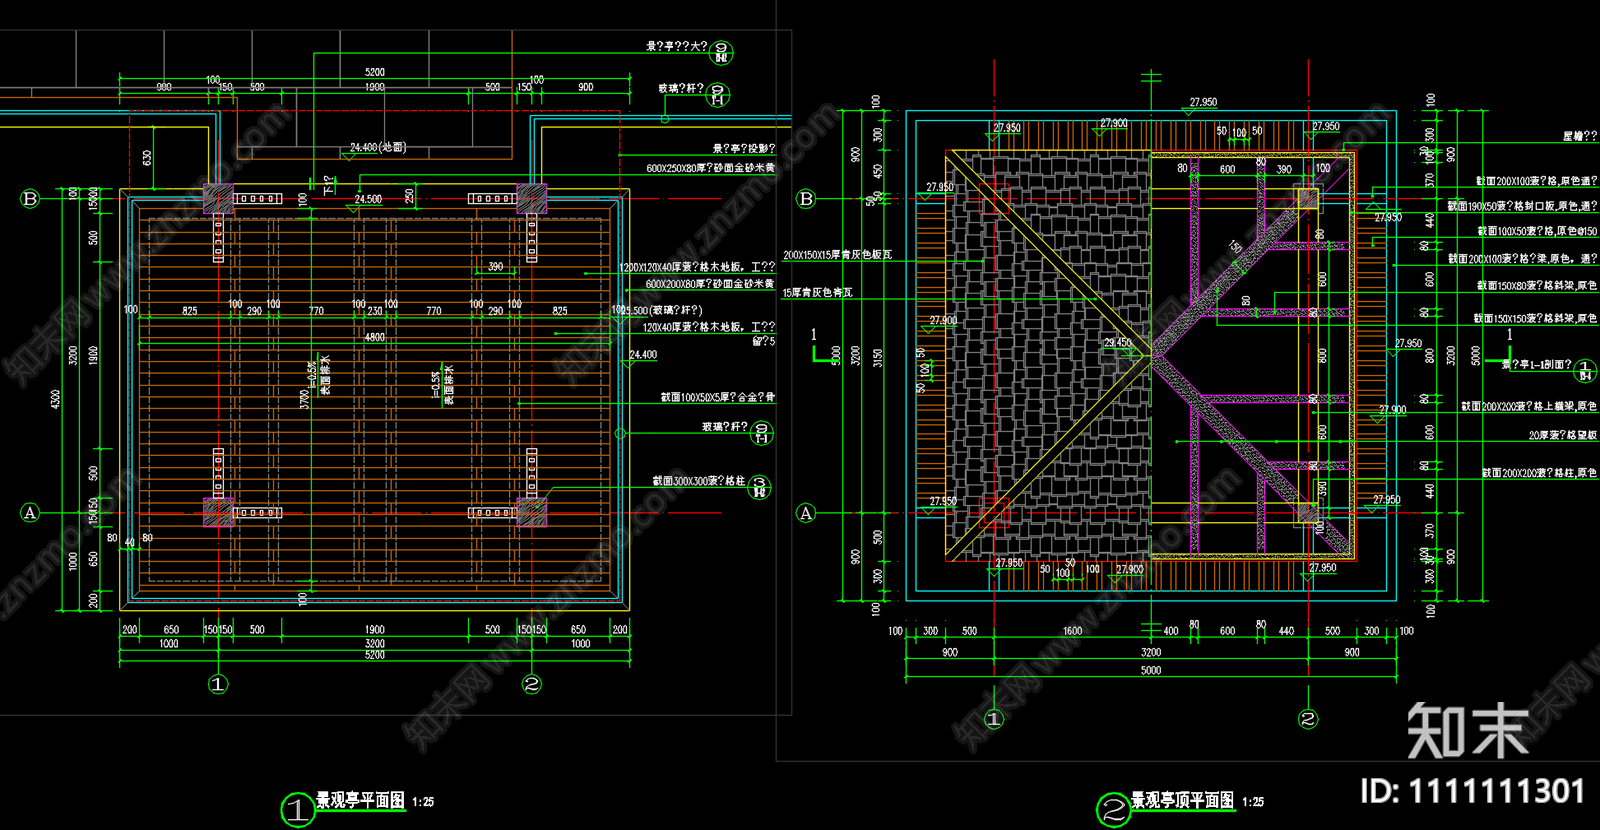Select note 600X200X80厚?砂面金砂米黄
This screenshot has height=830, width=1600.
tap(710, 284)
